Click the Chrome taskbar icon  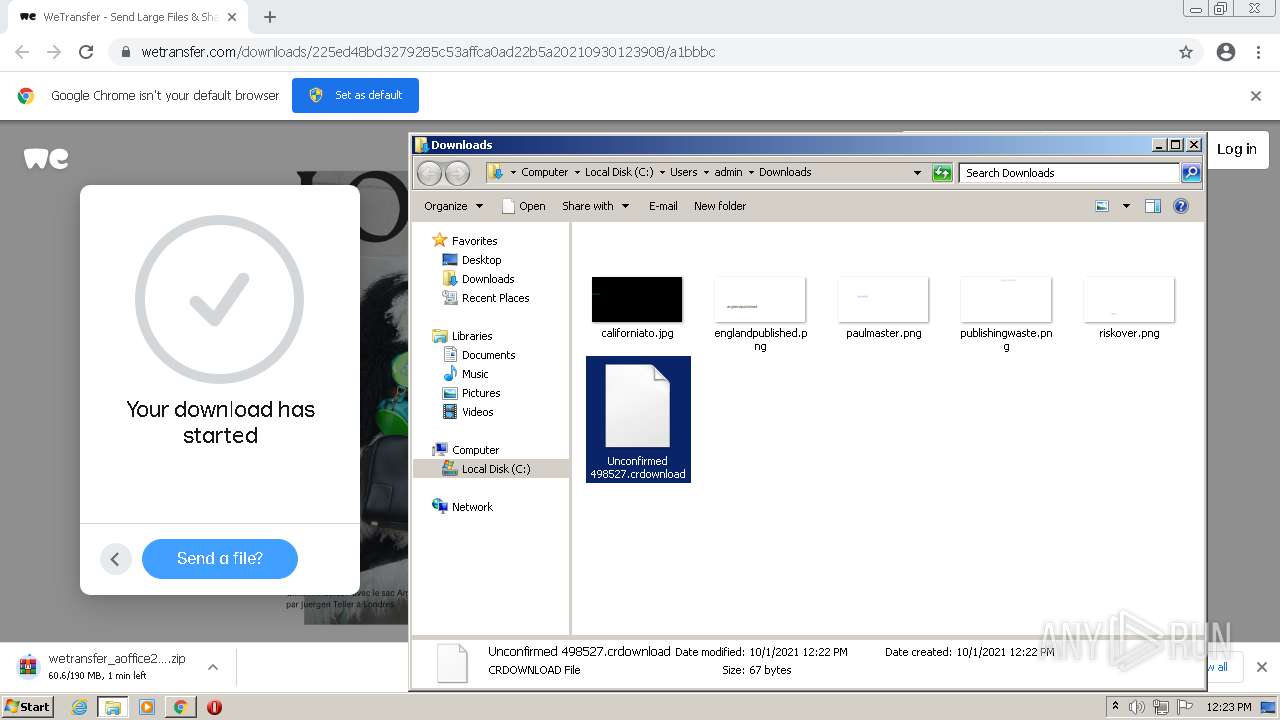[x=180, y=707]
